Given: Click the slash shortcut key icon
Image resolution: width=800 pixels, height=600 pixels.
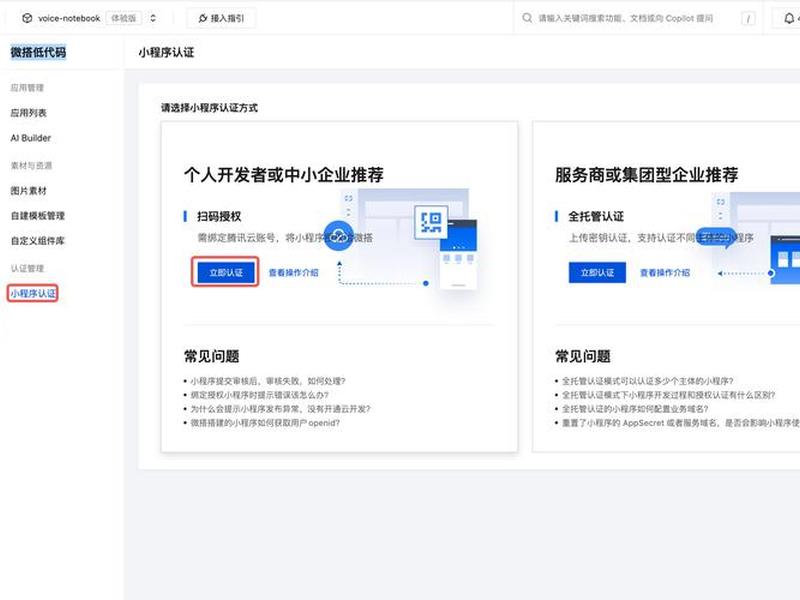Looking at the screenshot, I should click(748, 19).
